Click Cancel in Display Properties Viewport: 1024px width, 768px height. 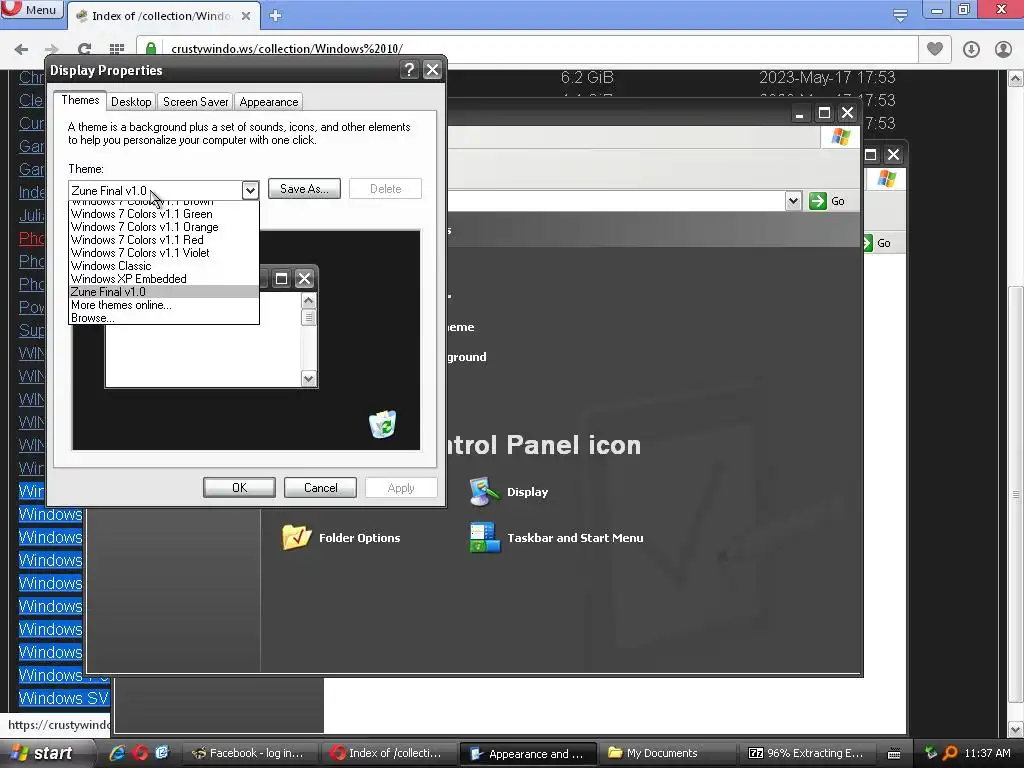pyautogui.click(x=321, y=488)
